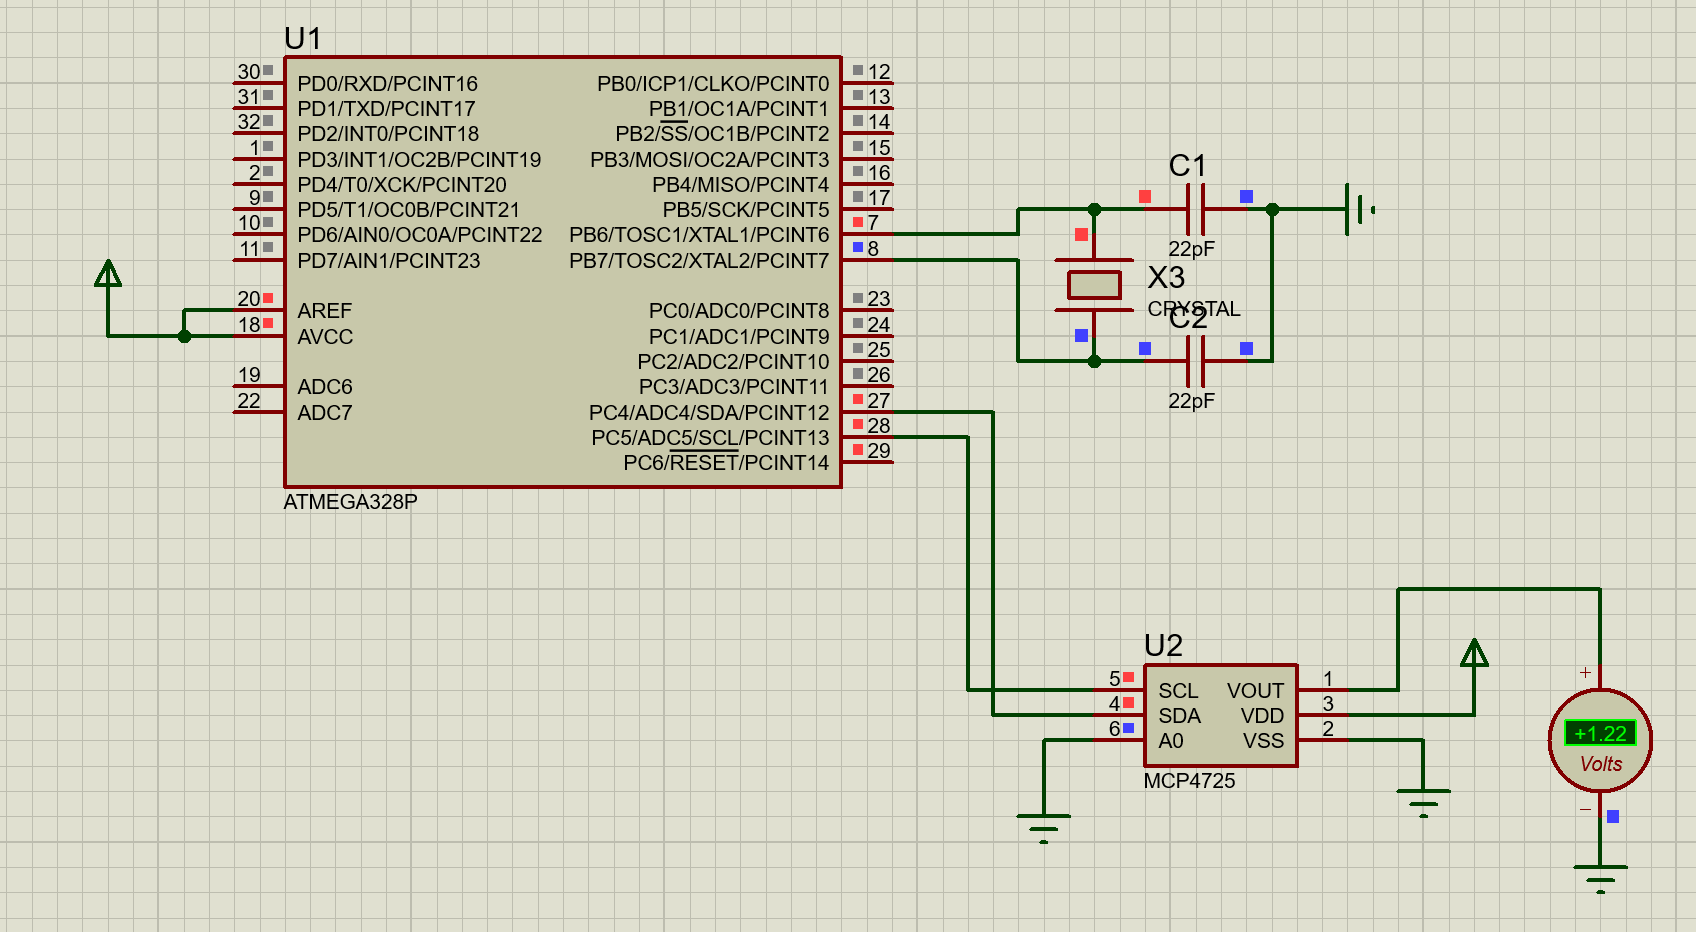Select capacitor C1
Screen dimensions: 1696x932
(x=1196, y=210)
